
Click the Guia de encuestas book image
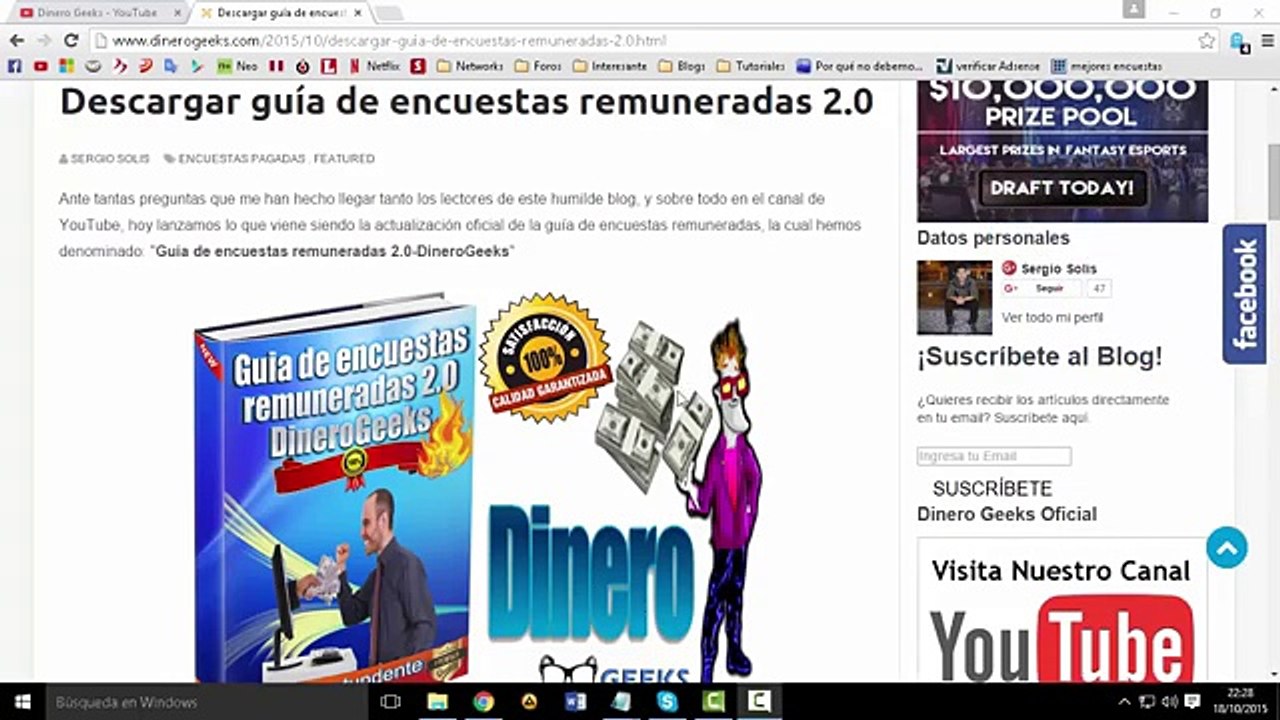(x=336, y=490)
